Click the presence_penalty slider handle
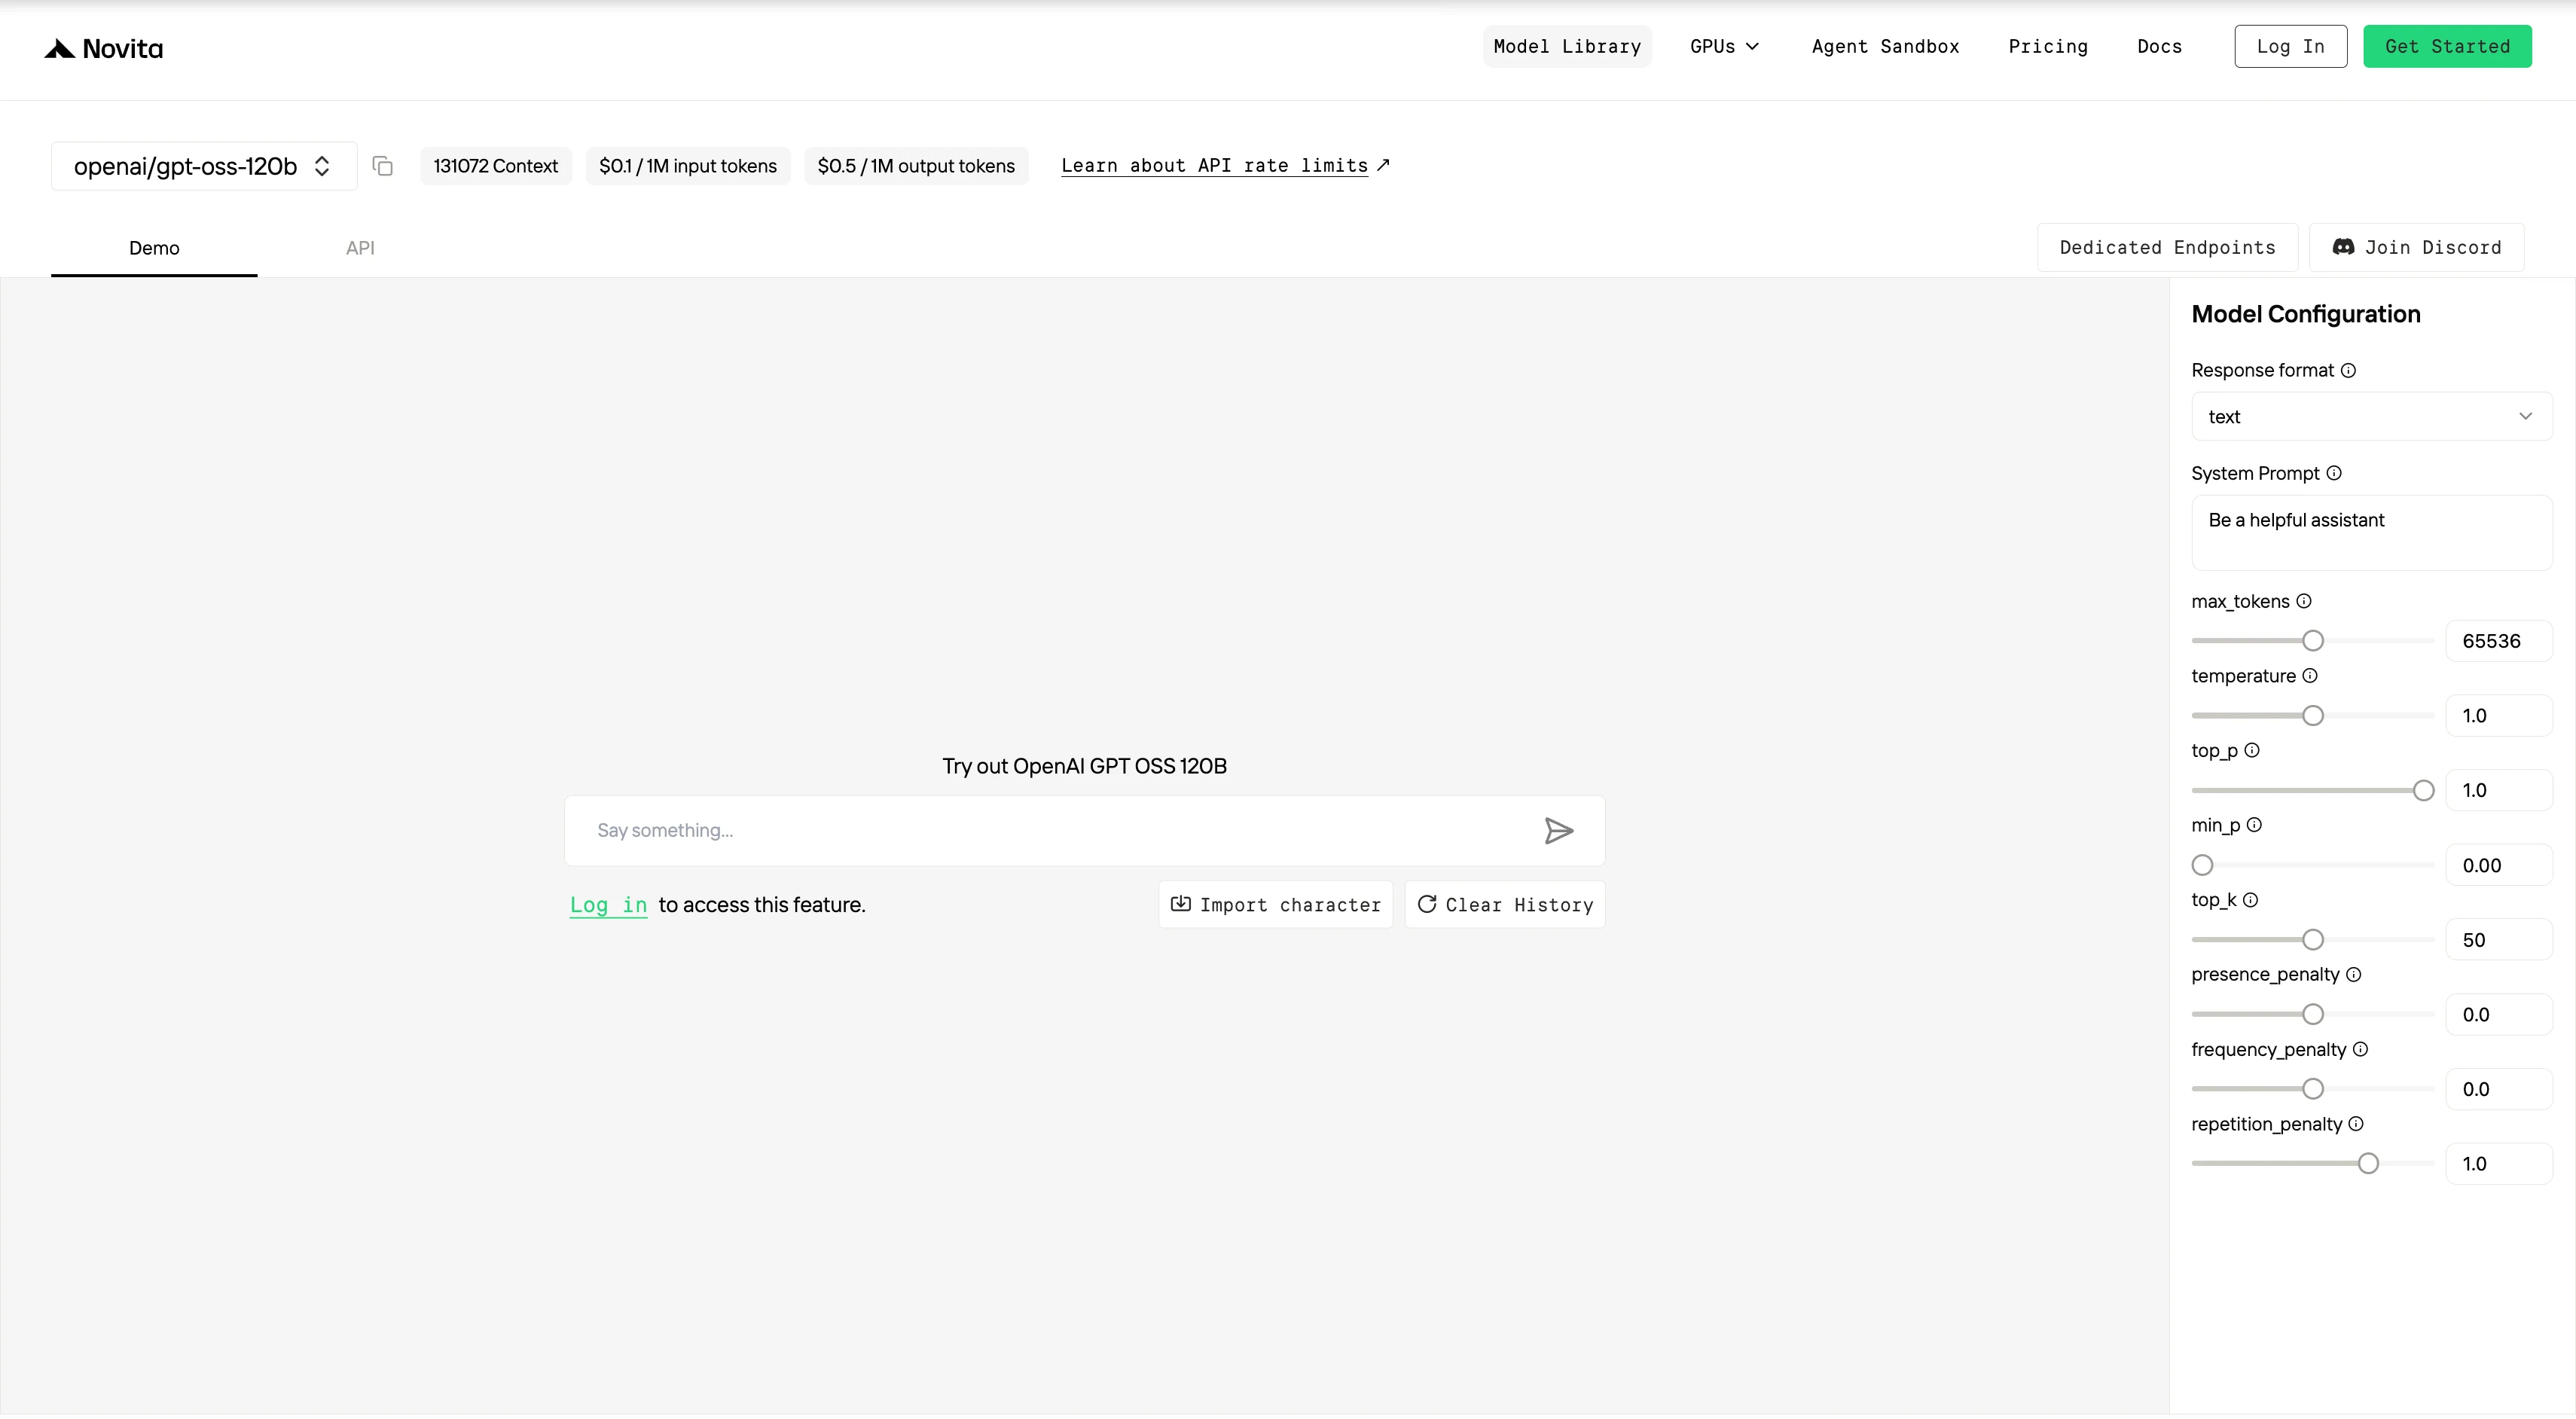 pyautogui.click(x=2312, y=1015)
